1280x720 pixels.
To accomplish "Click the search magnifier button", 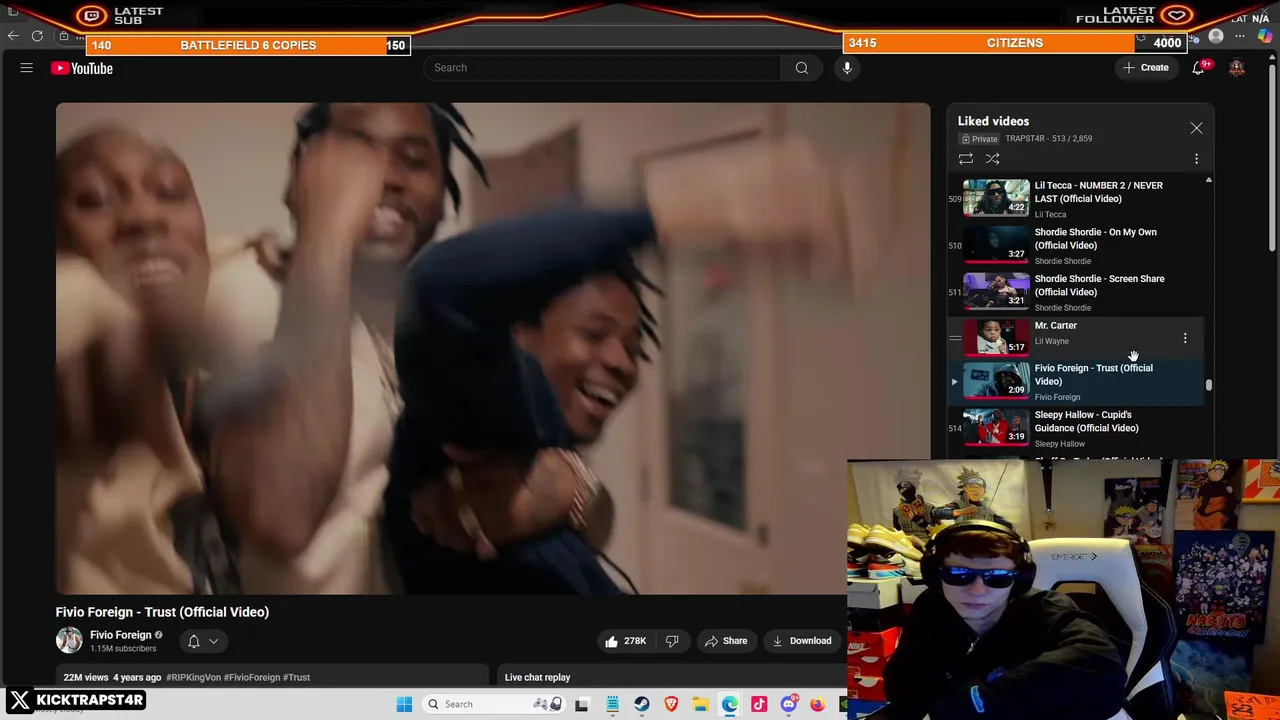I will point(801,68).
